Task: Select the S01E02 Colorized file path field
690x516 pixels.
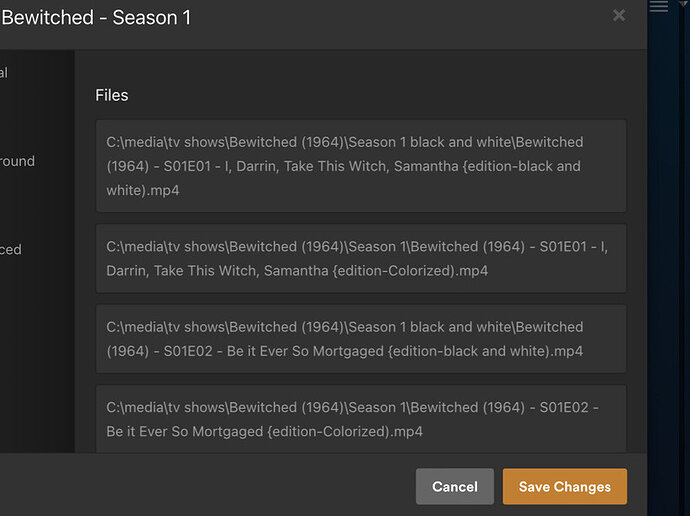Action: pyautogui.click(x=360, y=419)
